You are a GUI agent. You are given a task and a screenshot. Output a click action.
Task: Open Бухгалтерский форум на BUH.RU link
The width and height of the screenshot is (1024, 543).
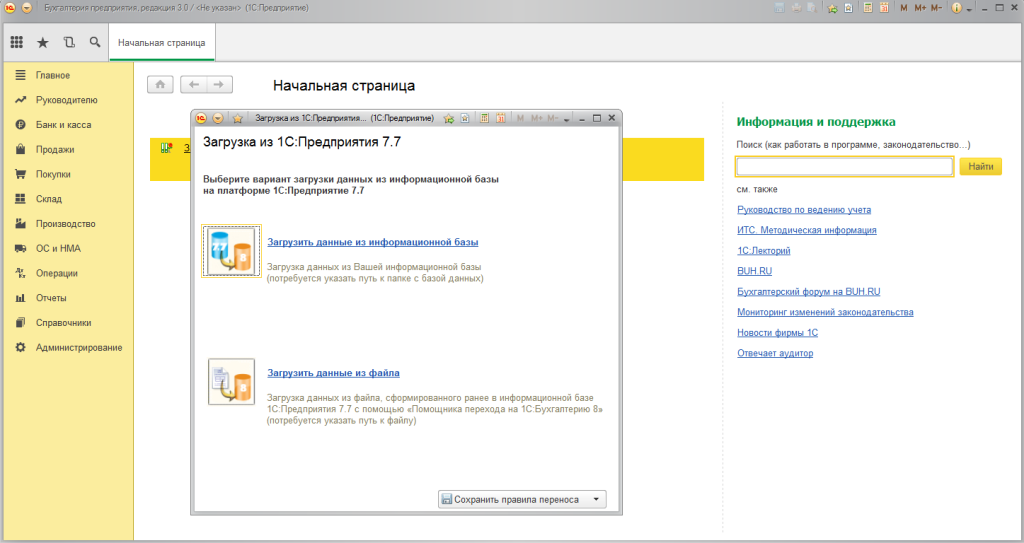coord(808,291)
